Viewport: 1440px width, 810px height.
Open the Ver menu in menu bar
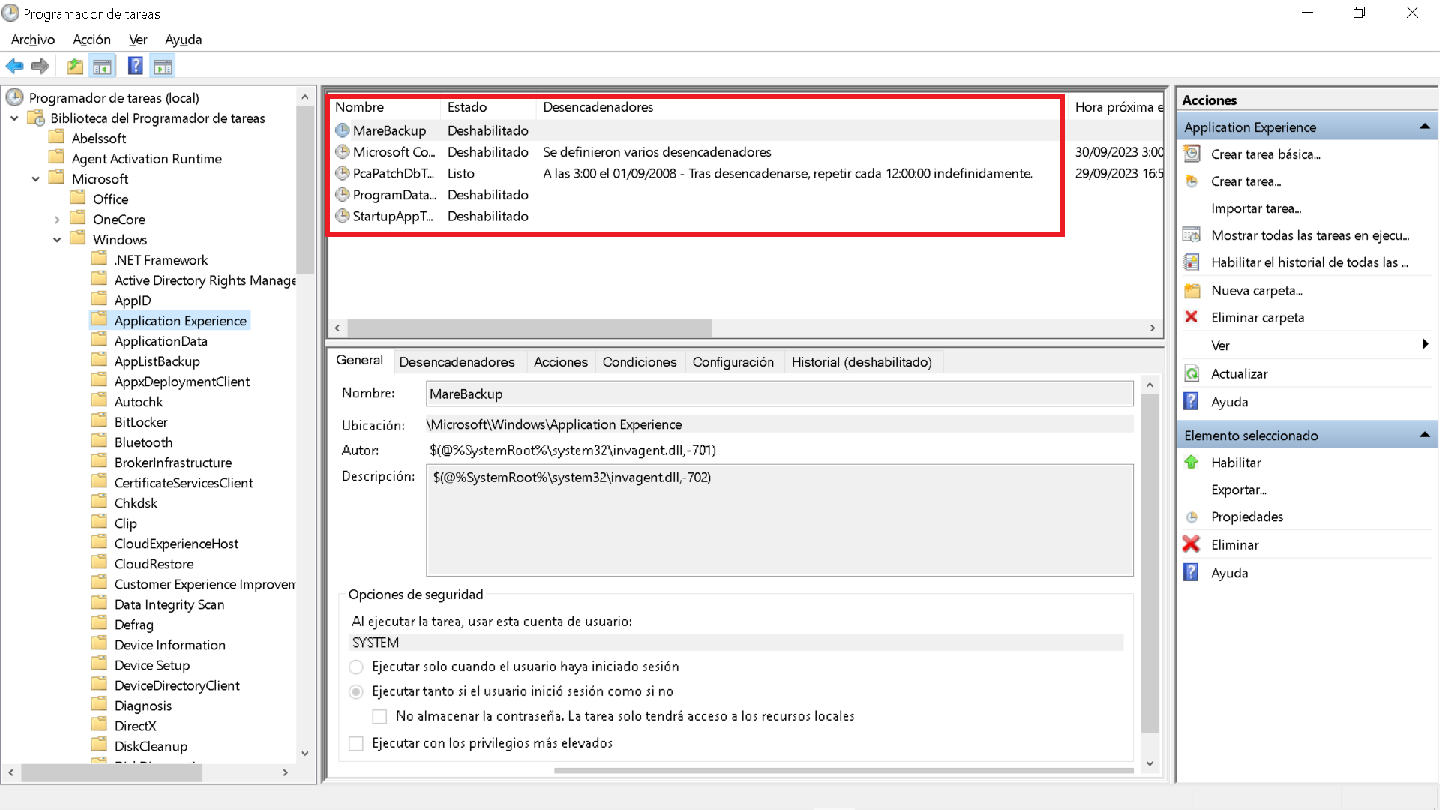pyautogui.click(x=139, y=39)
